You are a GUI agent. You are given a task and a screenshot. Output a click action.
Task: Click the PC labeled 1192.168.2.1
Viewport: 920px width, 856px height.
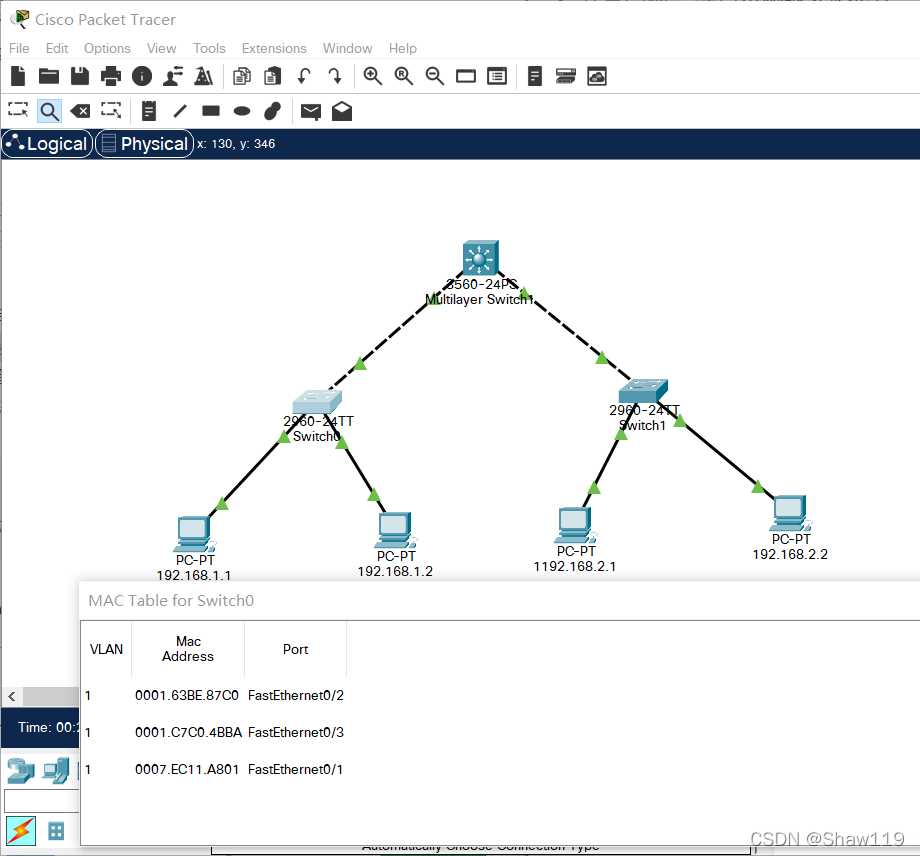coord(576,525)
